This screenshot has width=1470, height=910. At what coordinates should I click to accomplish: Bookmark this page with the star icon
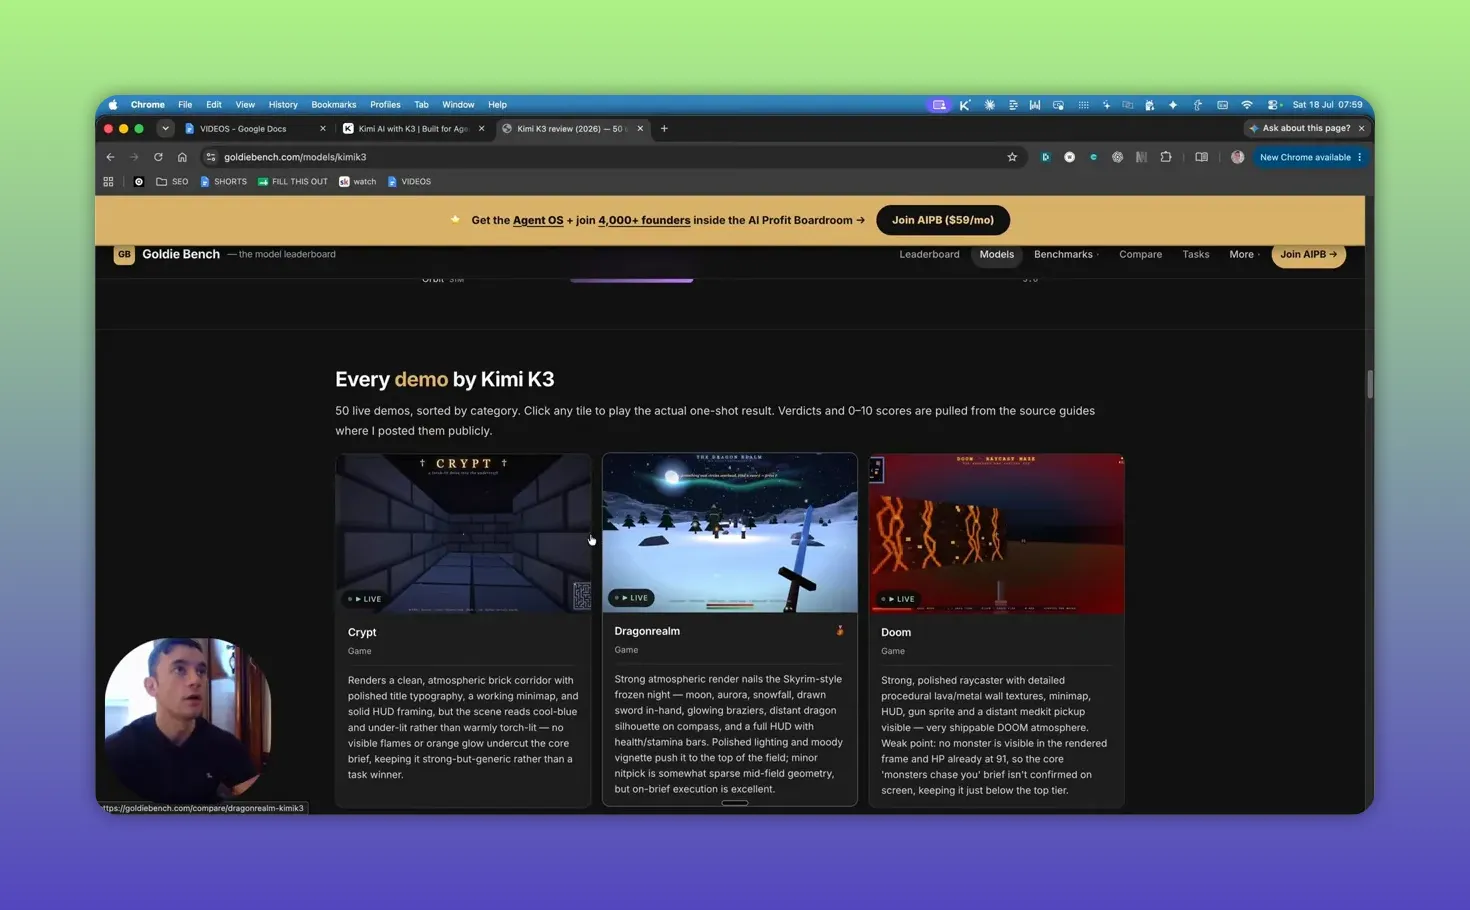pos(1012,157)
